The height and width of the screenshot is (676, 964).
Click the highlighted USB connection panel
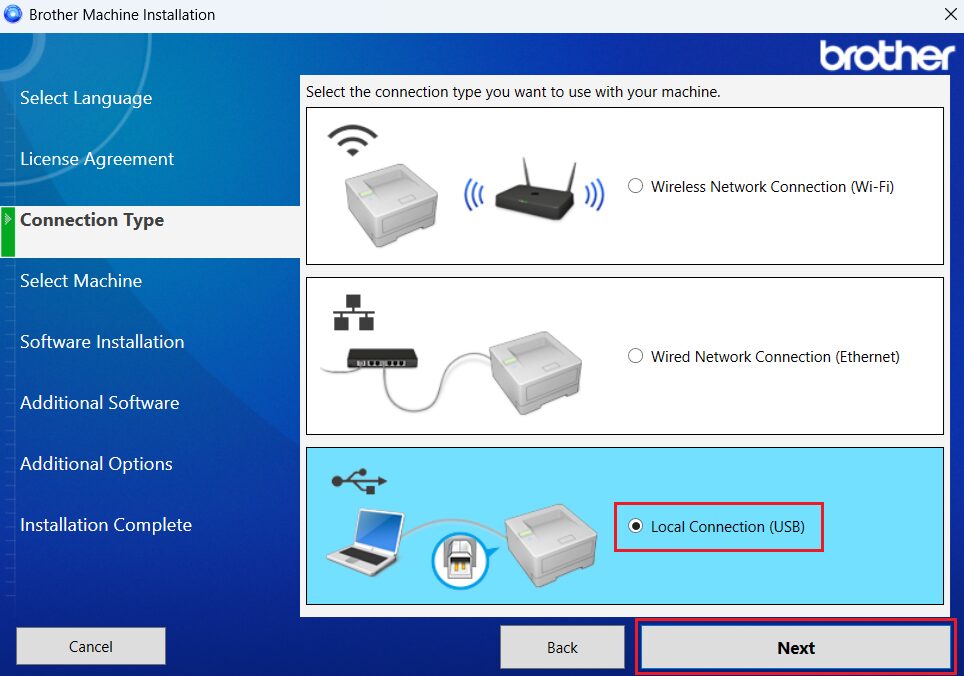point(624,527)
